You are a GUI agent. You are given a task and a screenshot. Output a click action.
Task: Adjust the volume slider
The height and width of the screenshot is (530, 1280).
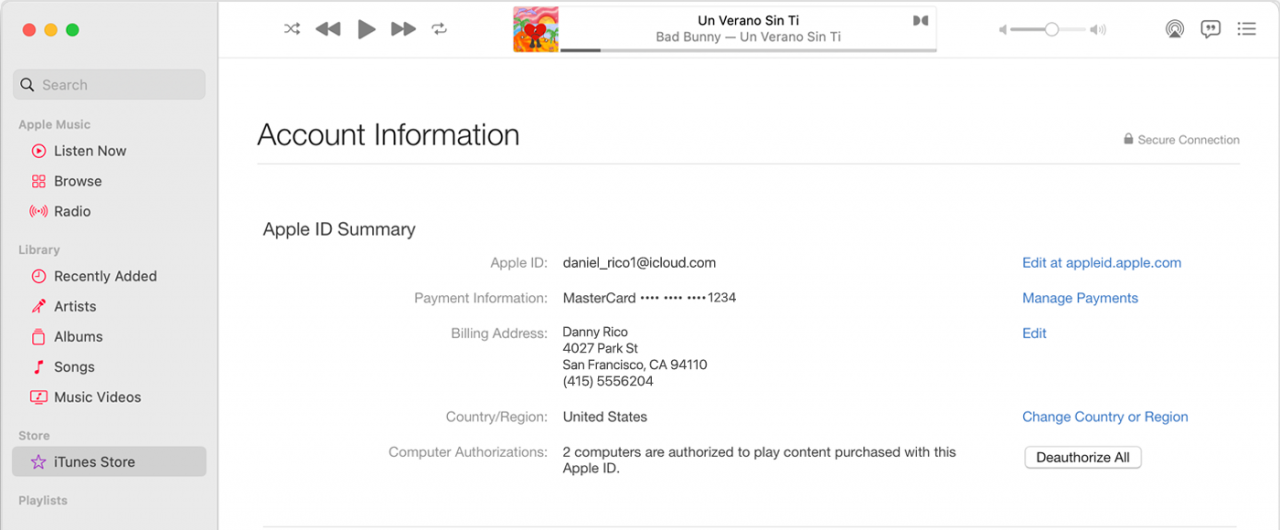pos(1051,30)
